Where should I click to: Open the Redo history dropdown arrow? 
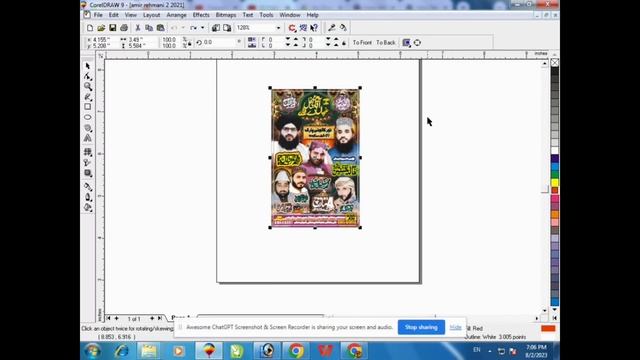(202, 28)
